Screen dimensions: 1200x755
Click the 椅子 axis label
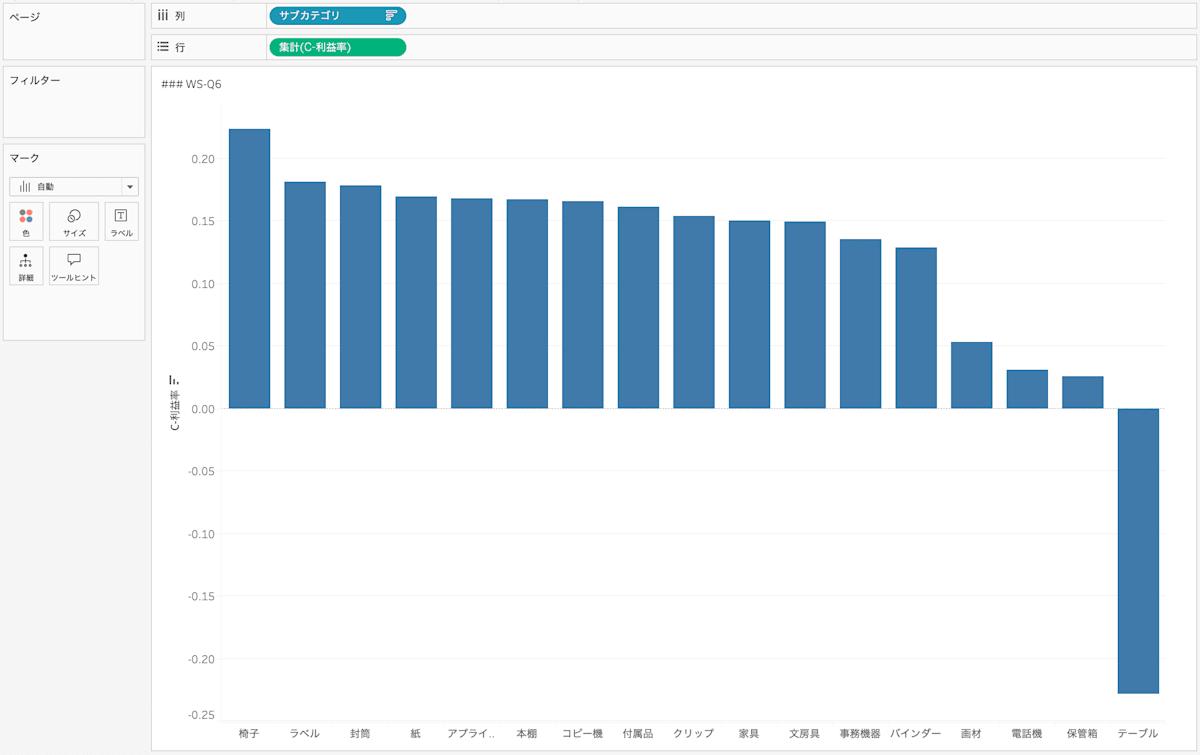coord(249,733)
